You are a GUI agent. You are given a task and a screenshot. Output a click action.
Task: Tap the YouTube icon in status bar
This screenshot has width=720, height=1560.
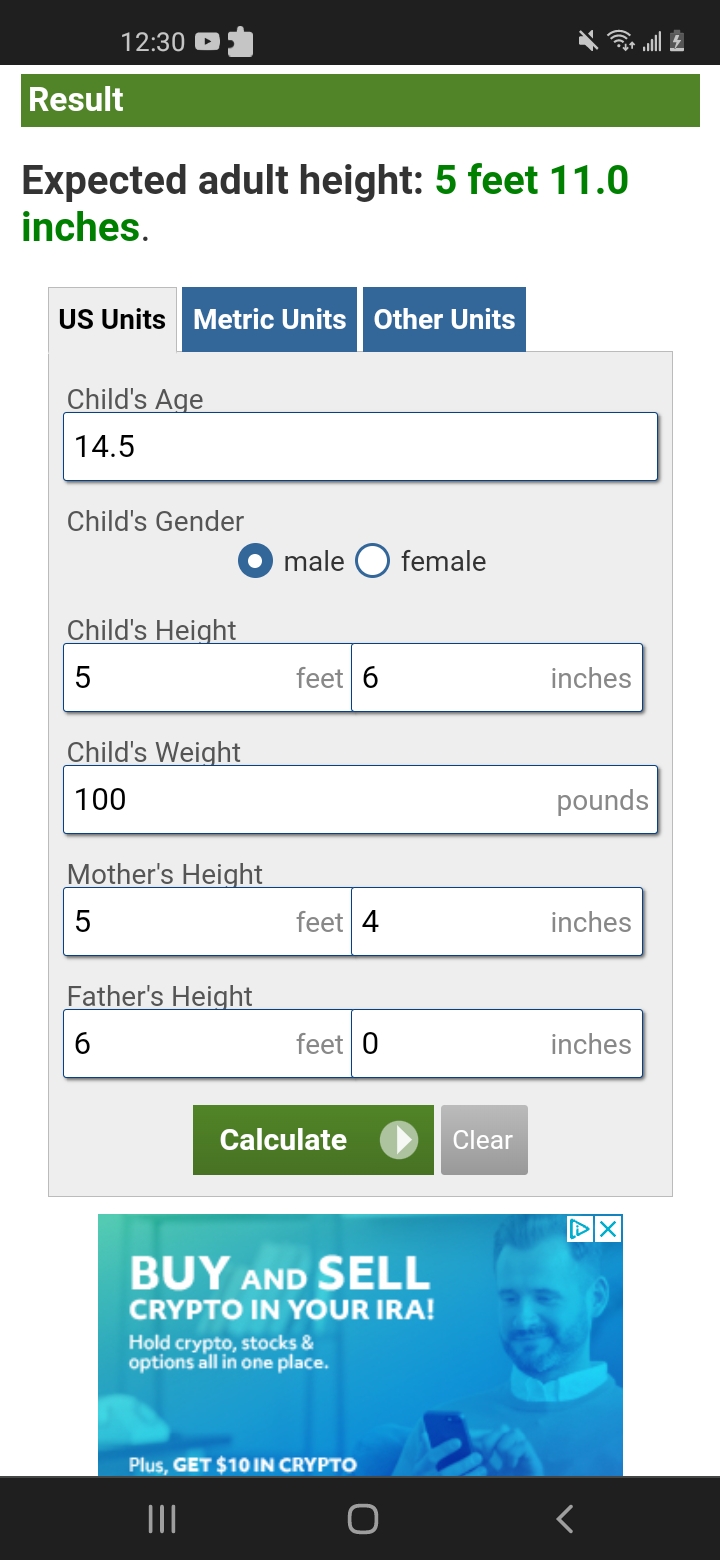pos(208,42)
